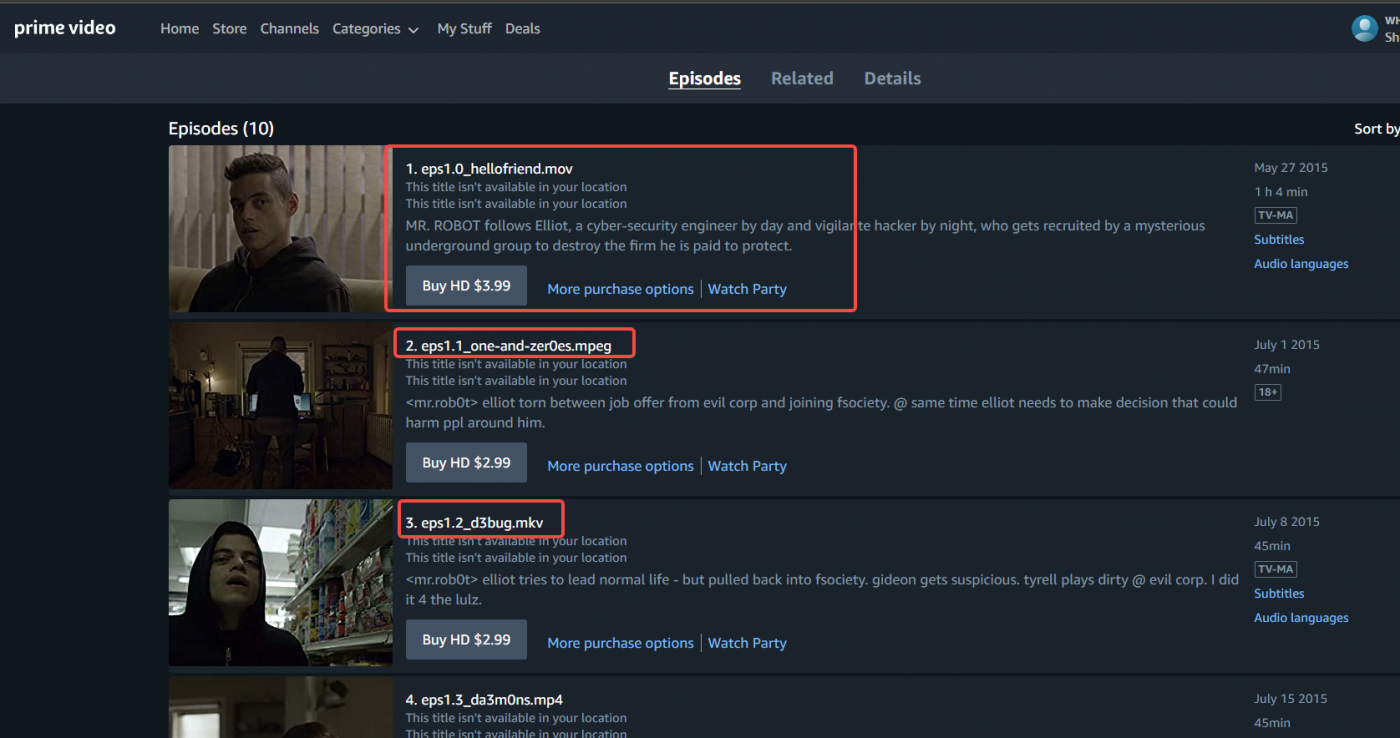Screen dimensions: 1400x738
Task: Open thumbnail for eps1.2_d3bug.mkv
Action: tap(280, 583)
